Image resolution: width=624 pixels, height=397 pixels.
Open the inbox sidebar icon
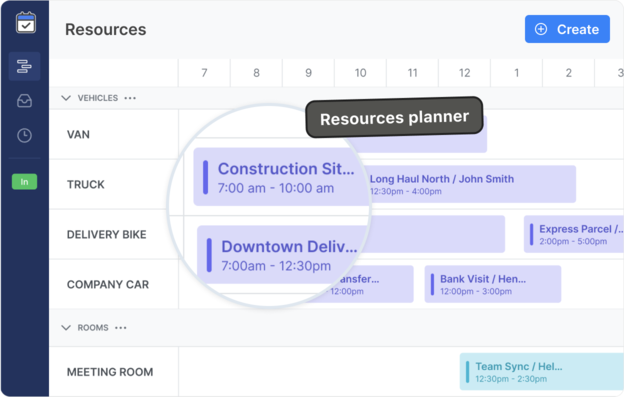point(24,101)
